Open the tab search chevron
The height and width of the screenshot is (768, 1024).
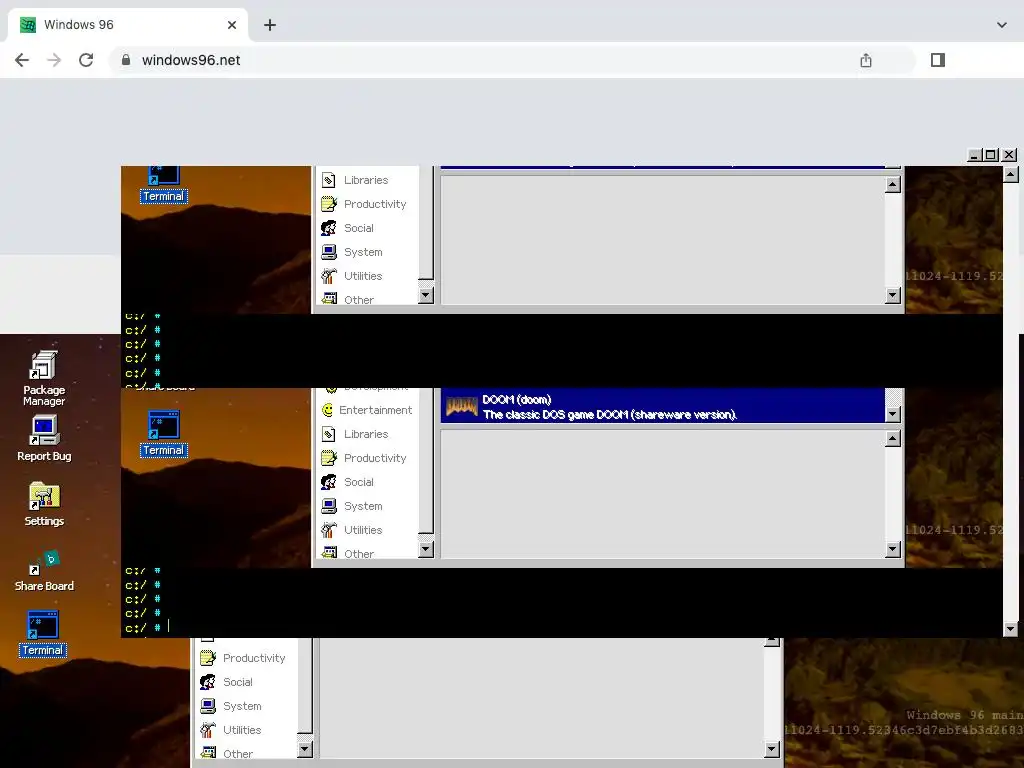point(1002,25)
